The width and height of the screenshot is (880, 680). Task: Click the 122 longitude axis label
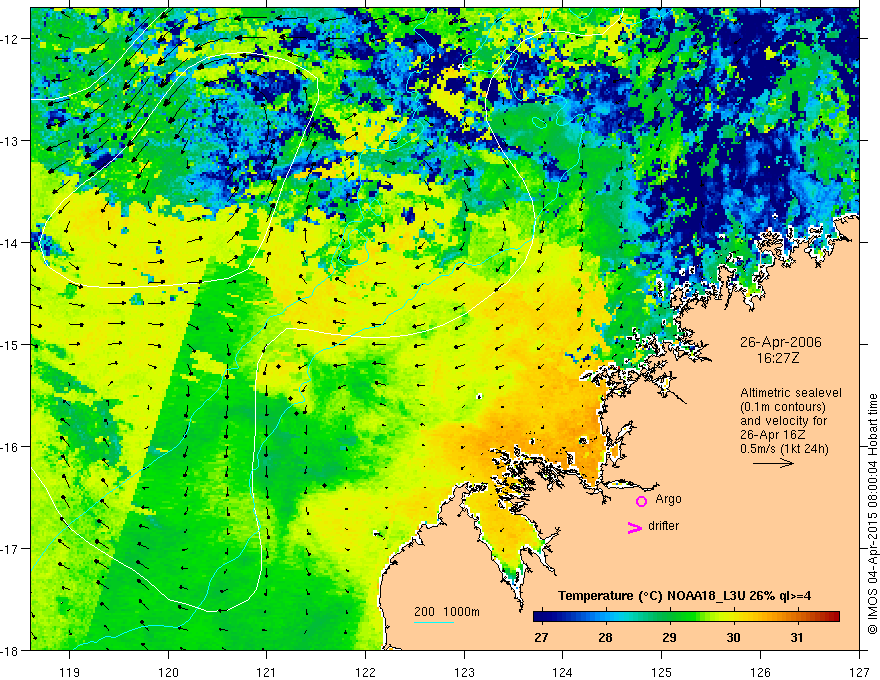click(x=365, y=673)
